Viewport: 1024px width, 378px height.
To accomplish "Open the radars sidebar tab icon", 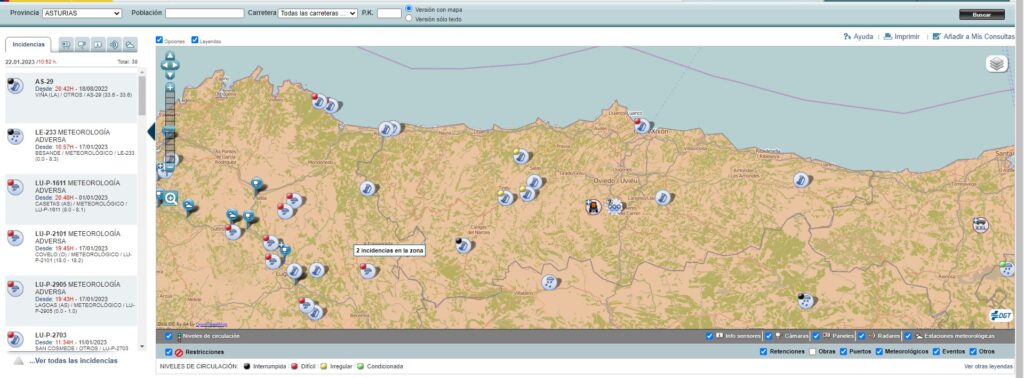I will tap(114, 44).
